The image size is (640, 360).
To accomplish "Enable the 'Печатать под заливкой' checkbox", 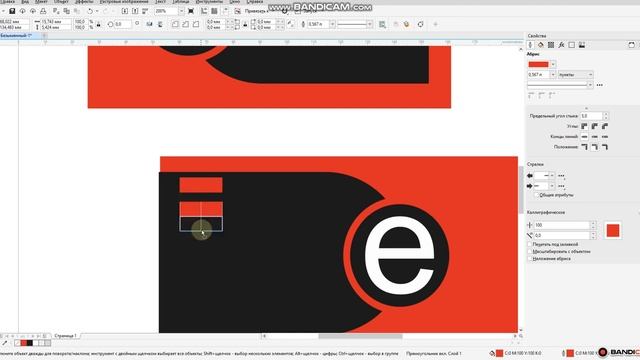I will click(x=530, y=244).
